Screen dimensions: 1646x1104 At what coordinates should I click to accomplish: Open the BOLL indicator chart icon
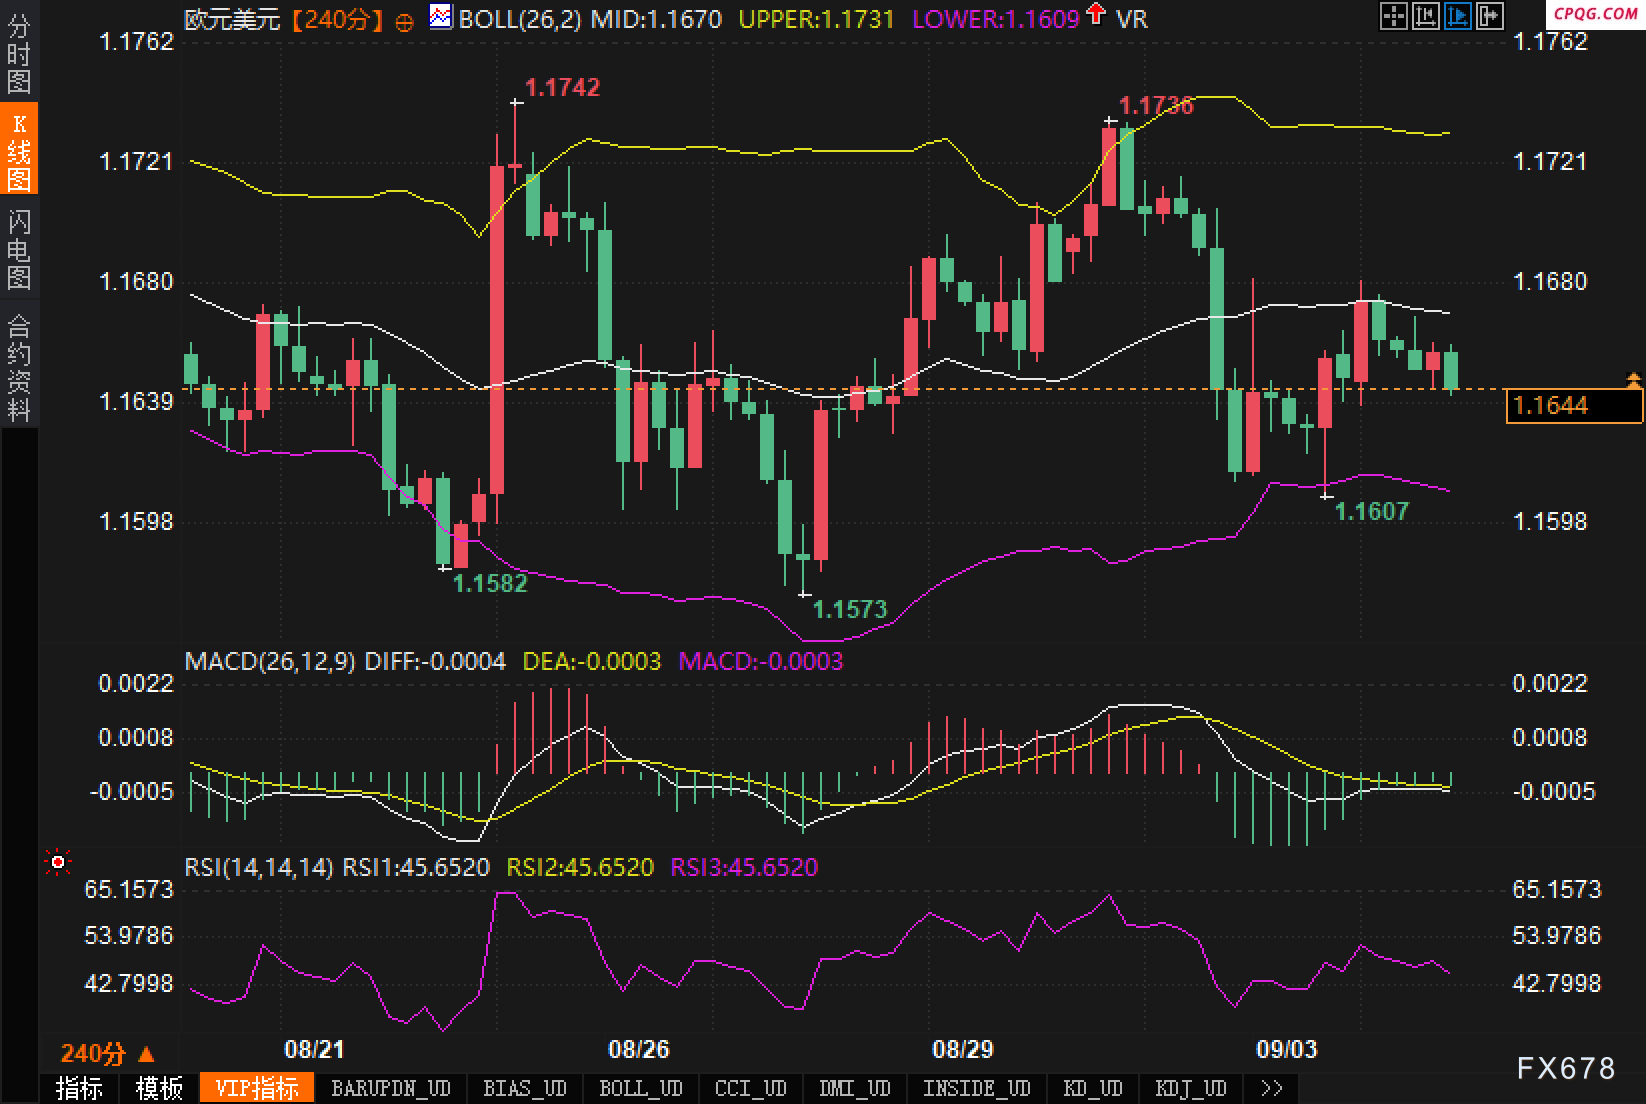click(440, 17)
